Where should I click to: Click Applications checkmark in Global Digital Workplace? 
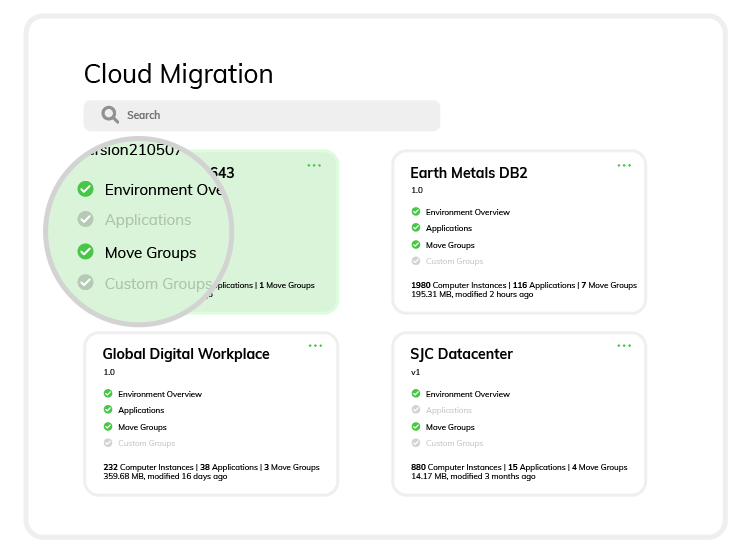click(108, 409)
